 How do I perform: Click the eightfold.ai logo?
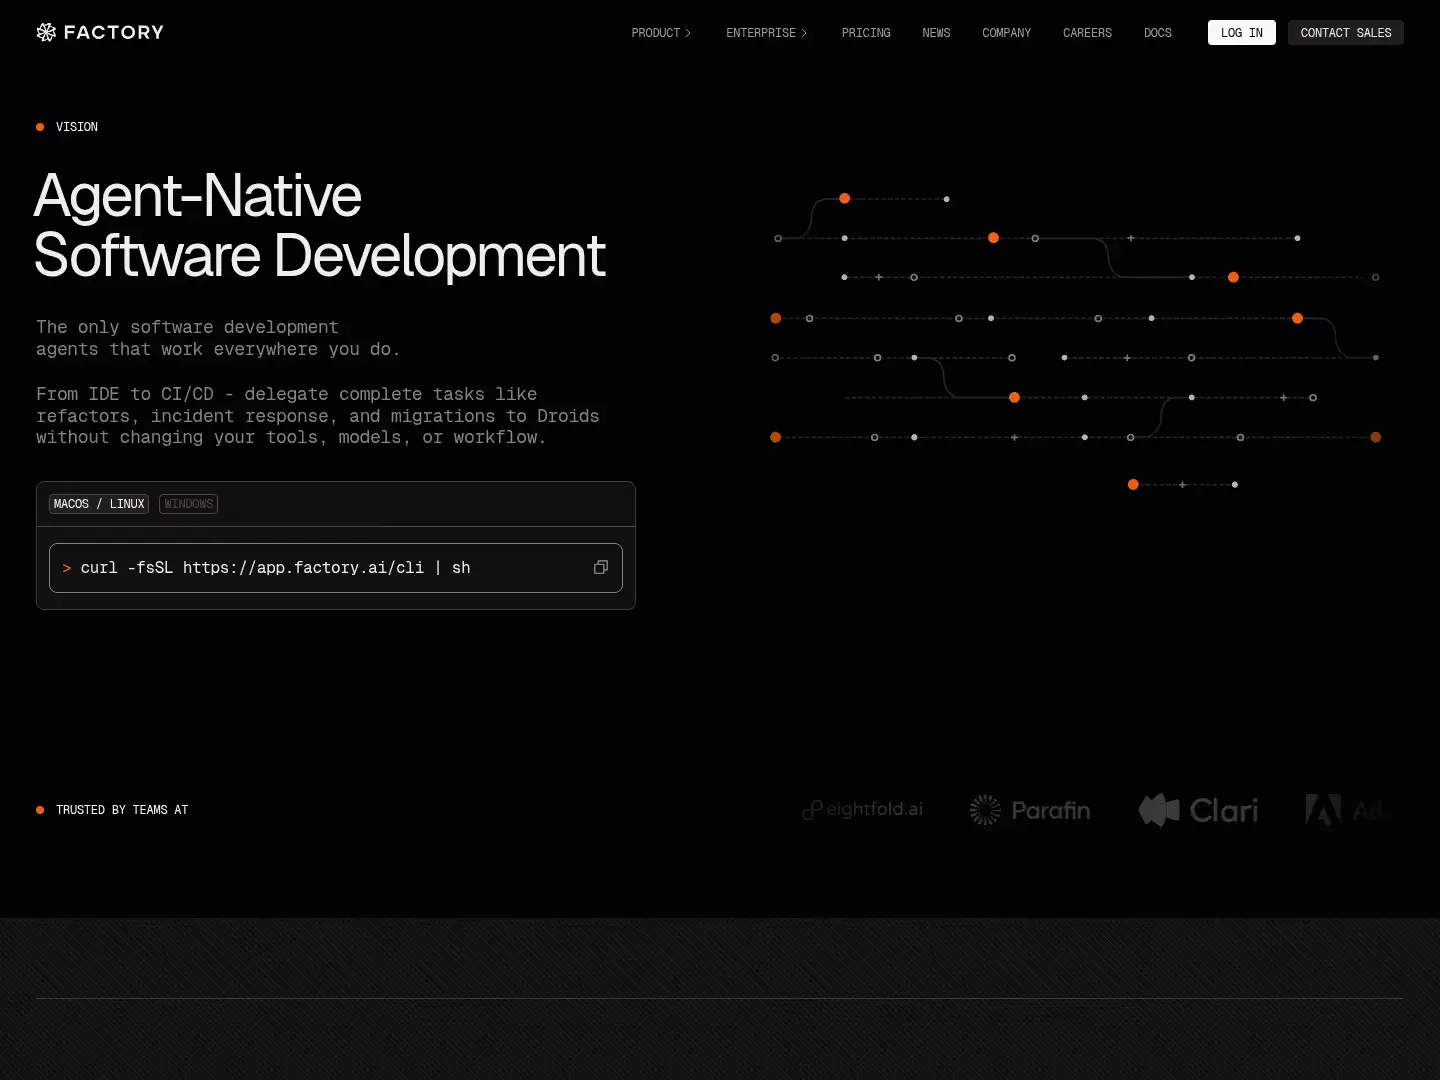(x=863, y=809)
